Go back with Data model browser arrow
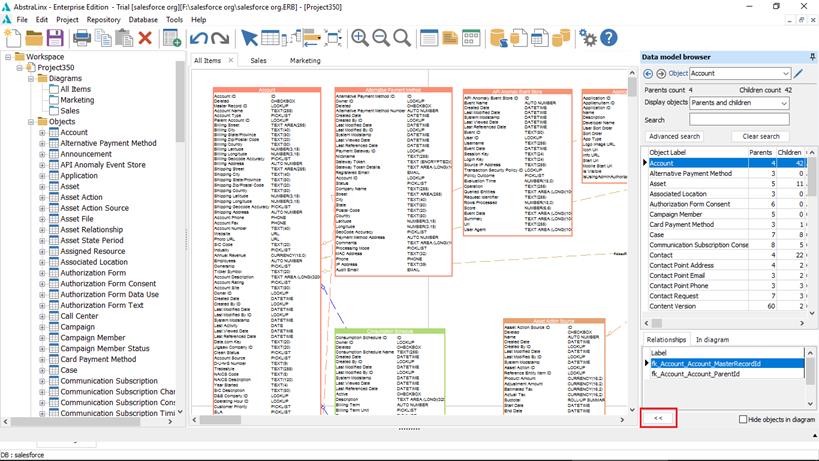 (x=648, y=73)
